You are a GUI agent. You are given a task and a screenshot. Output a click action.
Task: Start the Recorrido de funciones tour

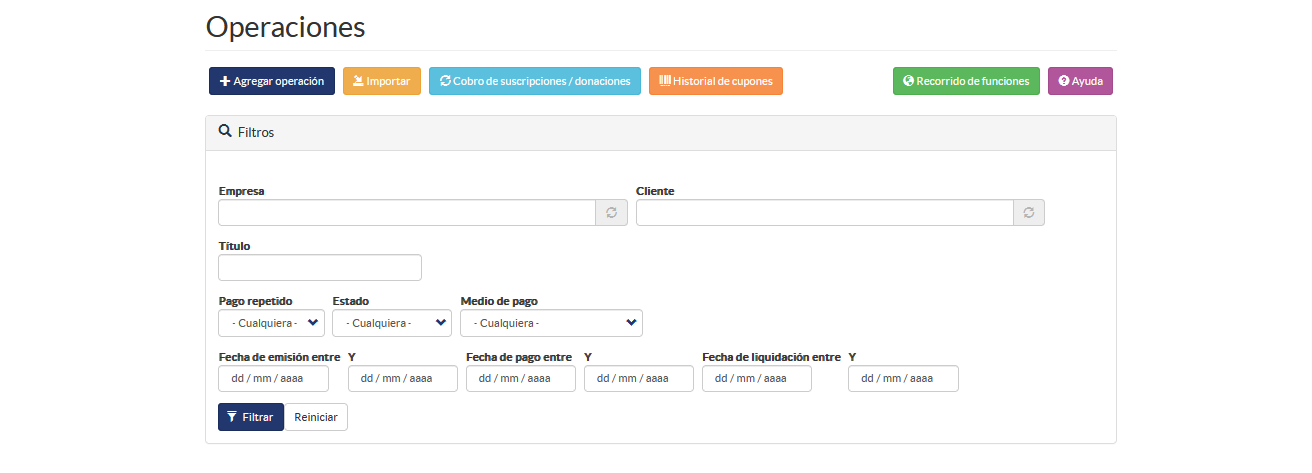pyautogui.click(x=966, y=81)
